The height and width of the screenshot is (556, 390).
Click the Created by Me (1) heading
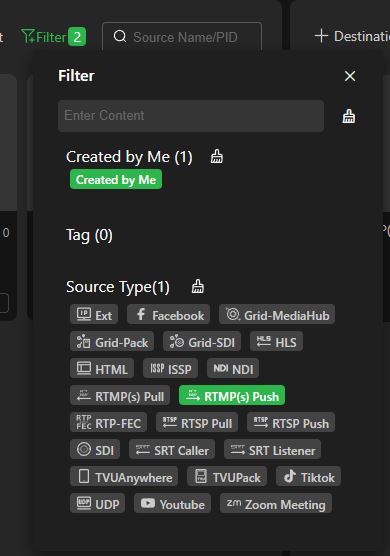point(129,157)
